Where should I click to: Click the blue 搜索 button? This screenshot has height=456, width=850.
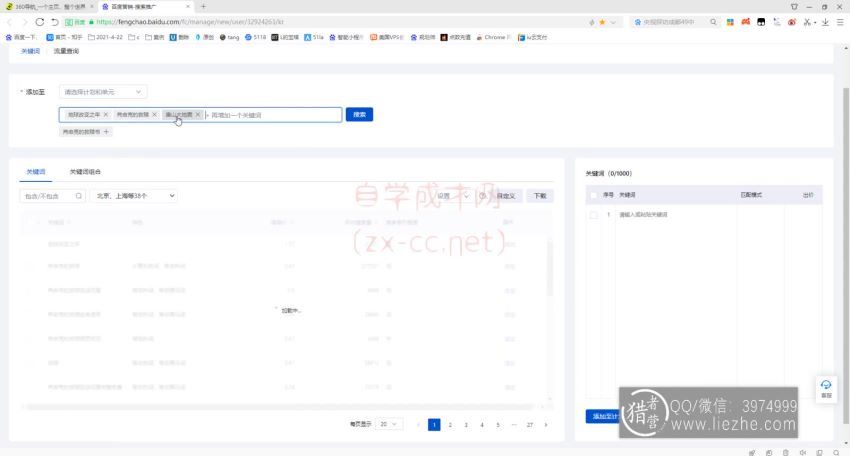point(359,114)
